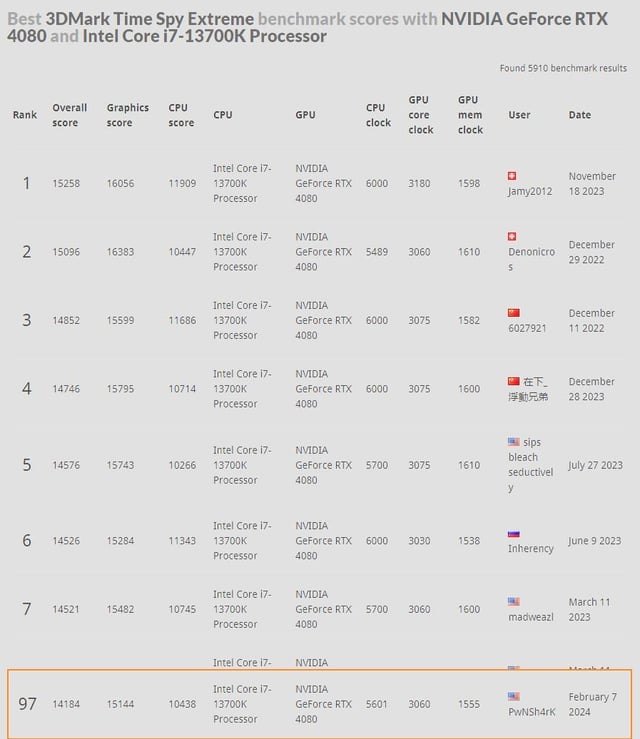Click the China flag in rank 4 row
640x739 pixels.
[514, 381]
